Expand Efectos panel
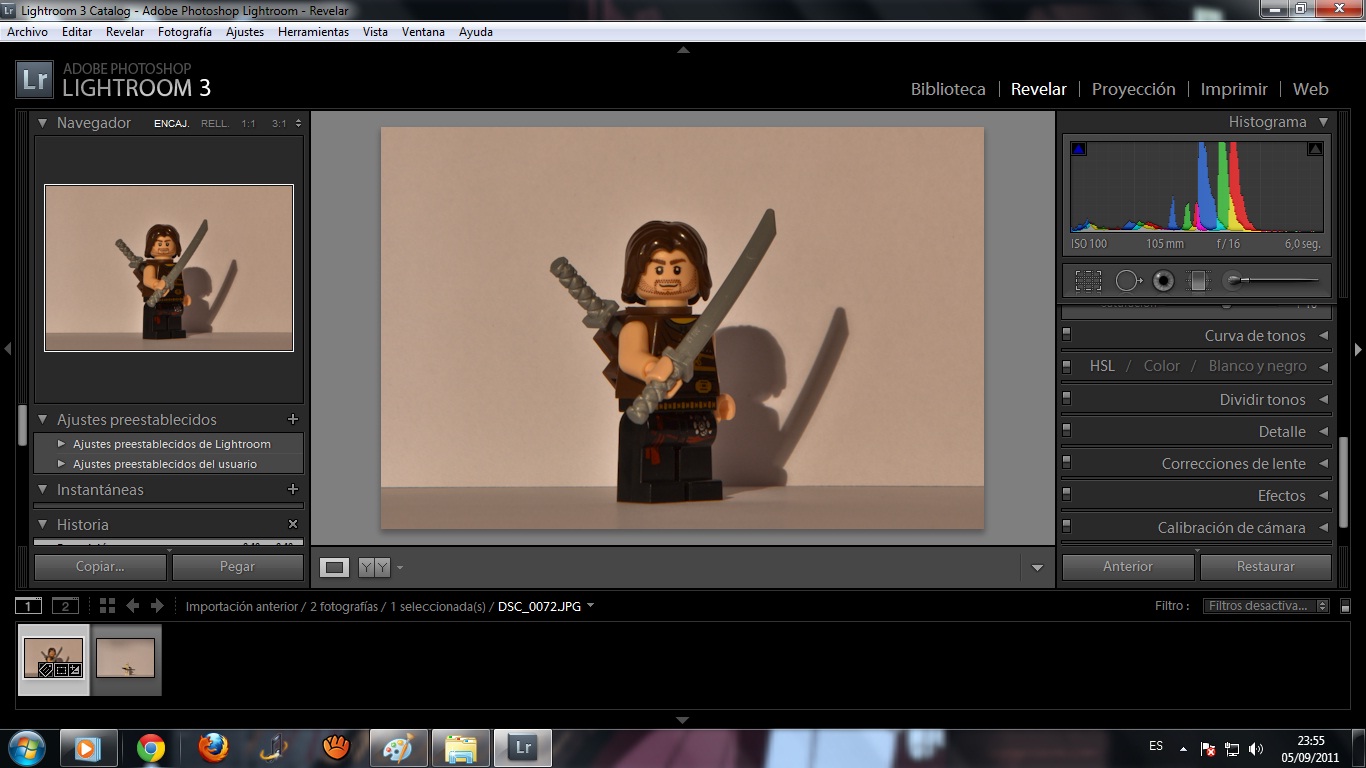Screen dimensions: 1366x768 coord(1324,496)
